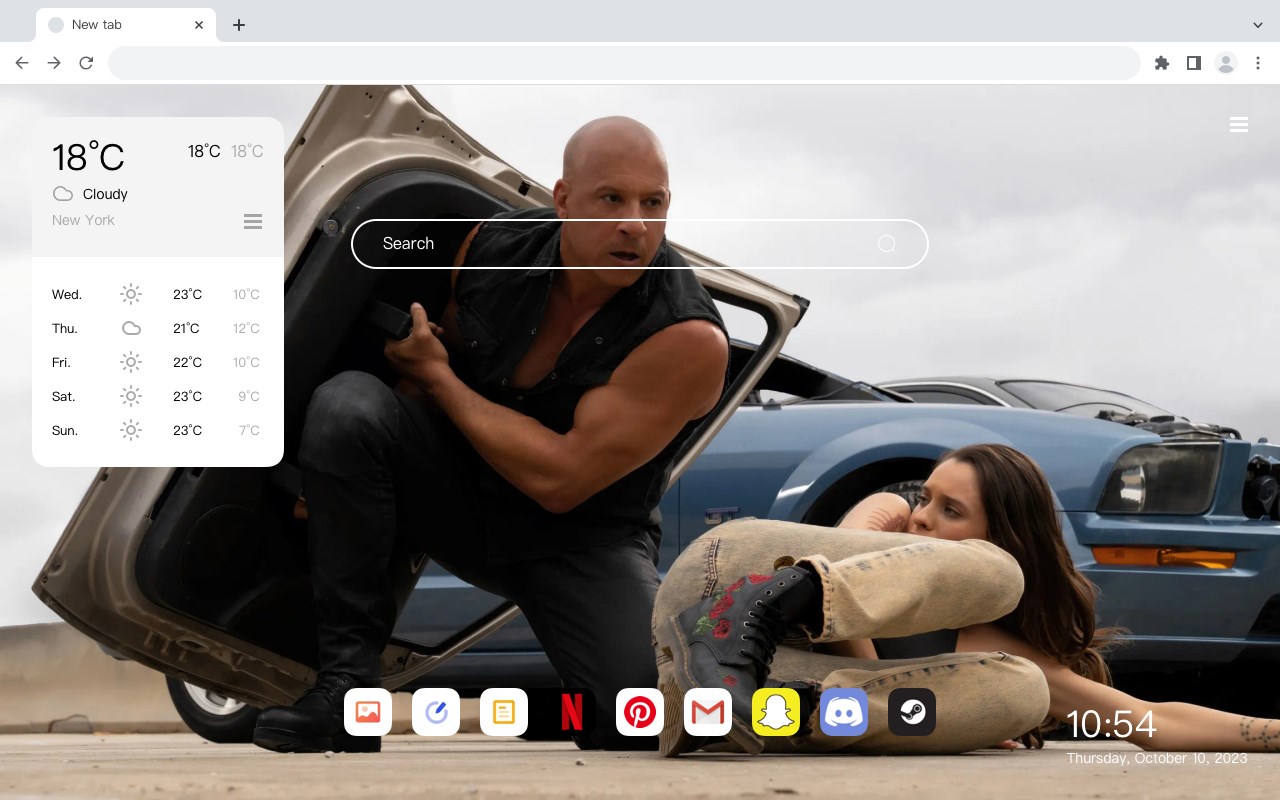
Task: Focus the browser address bar
Action: pyautogui.click(x=624, y=63)
